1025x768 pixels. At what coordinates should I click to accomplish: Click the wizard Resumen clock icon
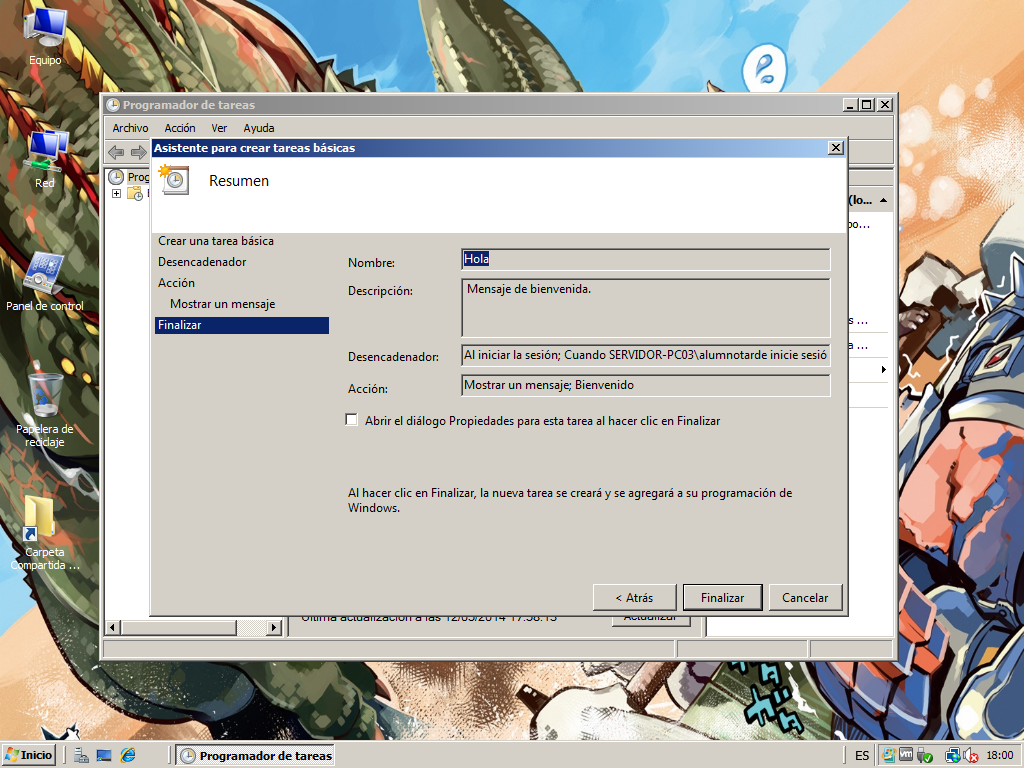click(x=174, y=180)
